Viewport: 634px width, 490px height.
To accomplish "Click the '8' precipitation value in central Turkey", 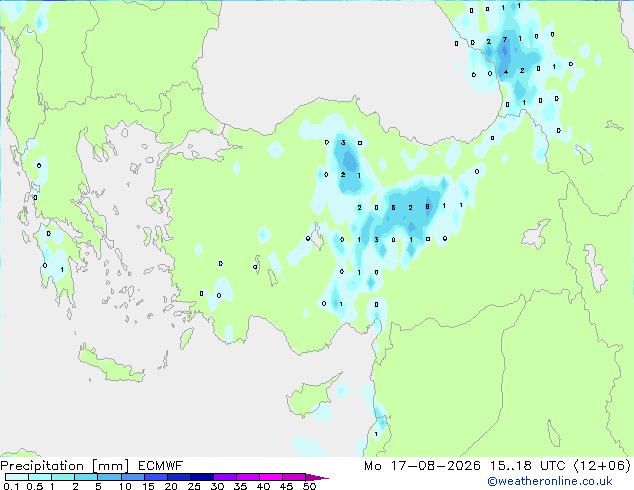I will coord(427,207).
